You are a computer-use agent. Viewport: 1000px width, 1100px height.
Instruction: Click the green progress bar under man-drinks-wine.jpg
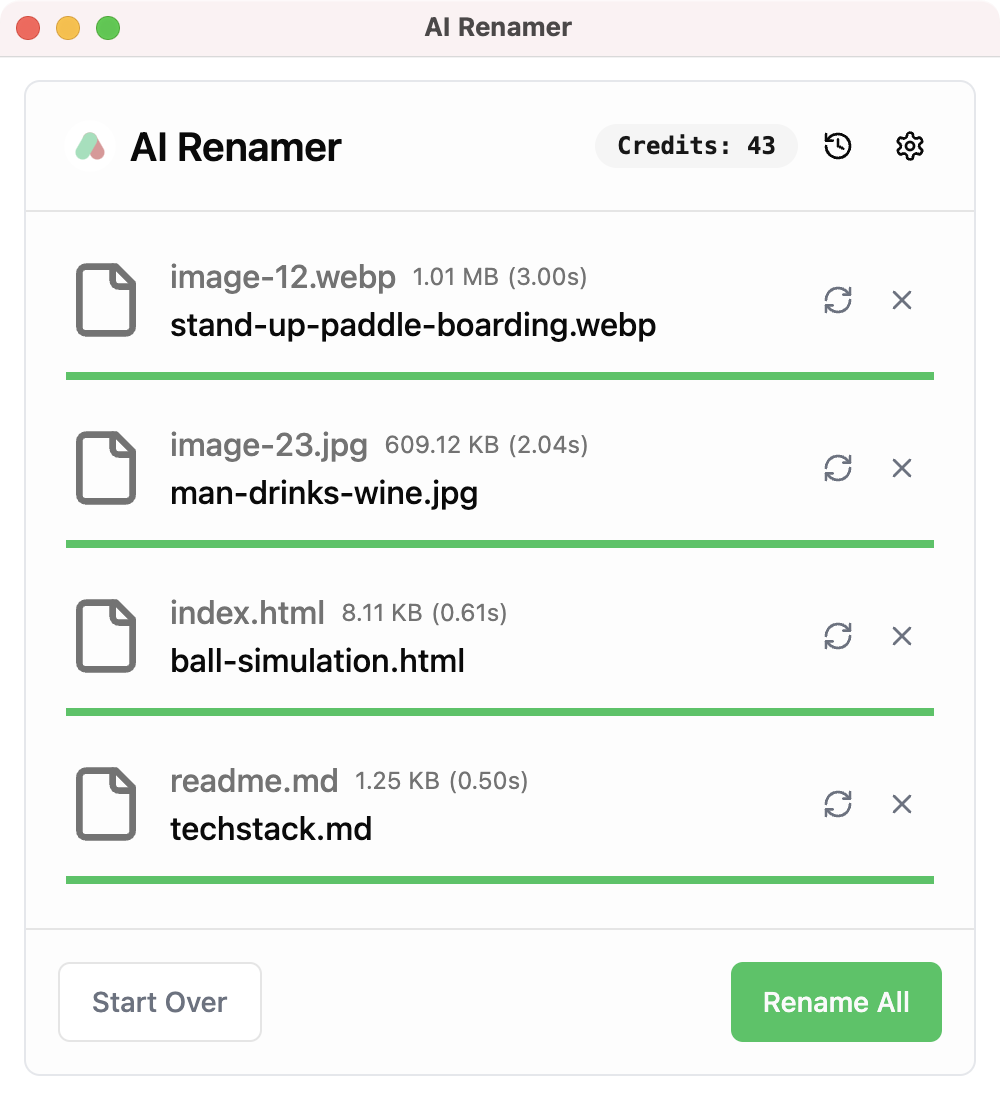click(499, 542)
